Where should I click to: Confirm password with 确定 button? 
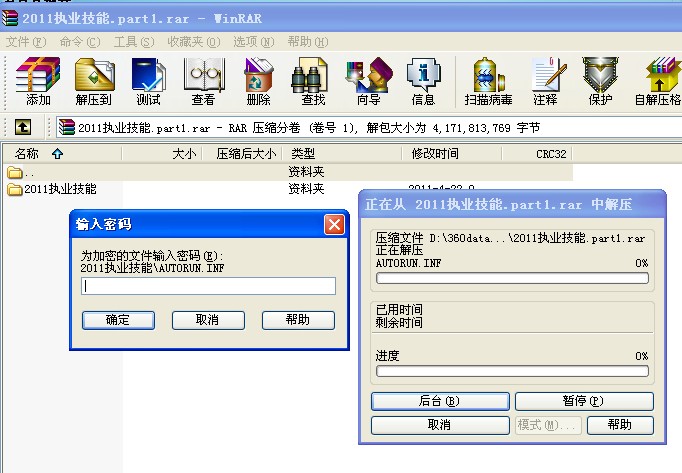click(x=118, y=320)
